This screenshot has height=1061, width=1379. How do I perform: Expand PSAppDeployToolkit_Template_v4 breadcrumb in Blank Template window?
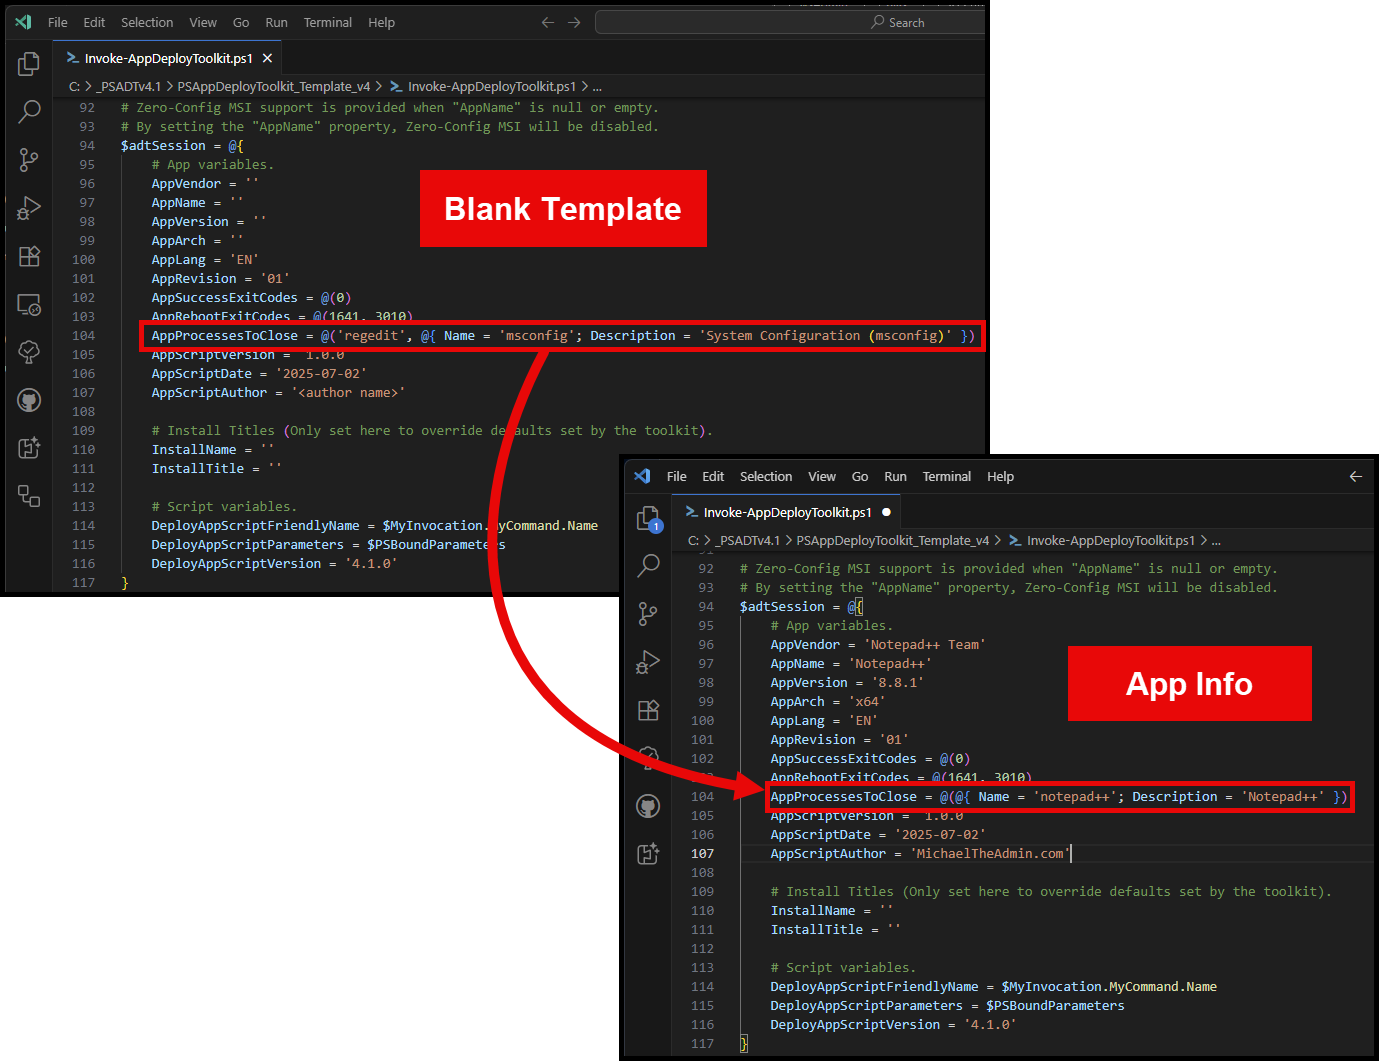(273, 87)
